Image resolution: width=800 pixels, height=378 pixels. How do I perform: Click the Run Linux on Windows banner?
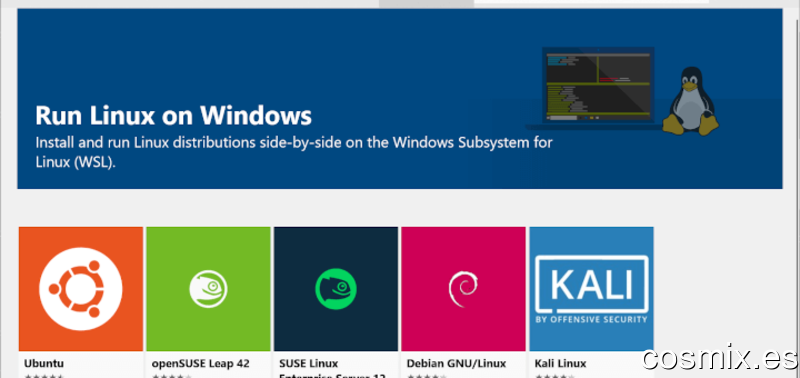click(400, 98)
